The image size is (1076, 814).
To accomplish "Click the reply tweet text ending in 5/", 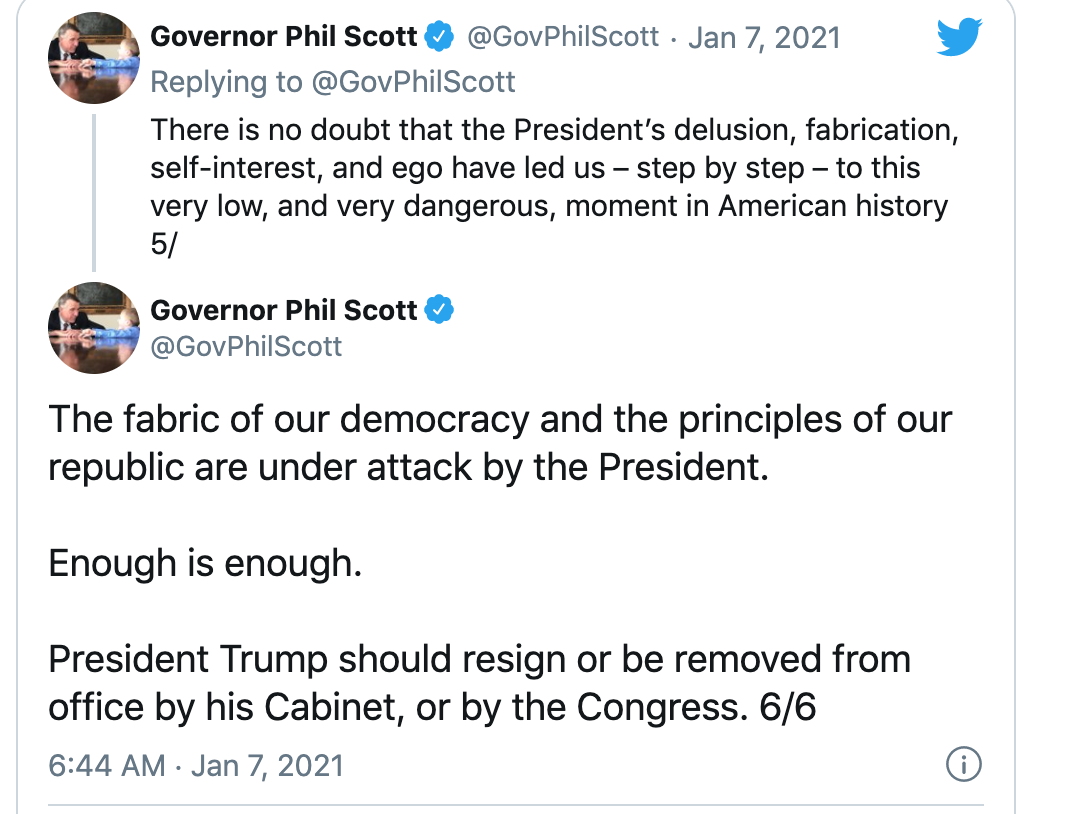I will [554, 187].
